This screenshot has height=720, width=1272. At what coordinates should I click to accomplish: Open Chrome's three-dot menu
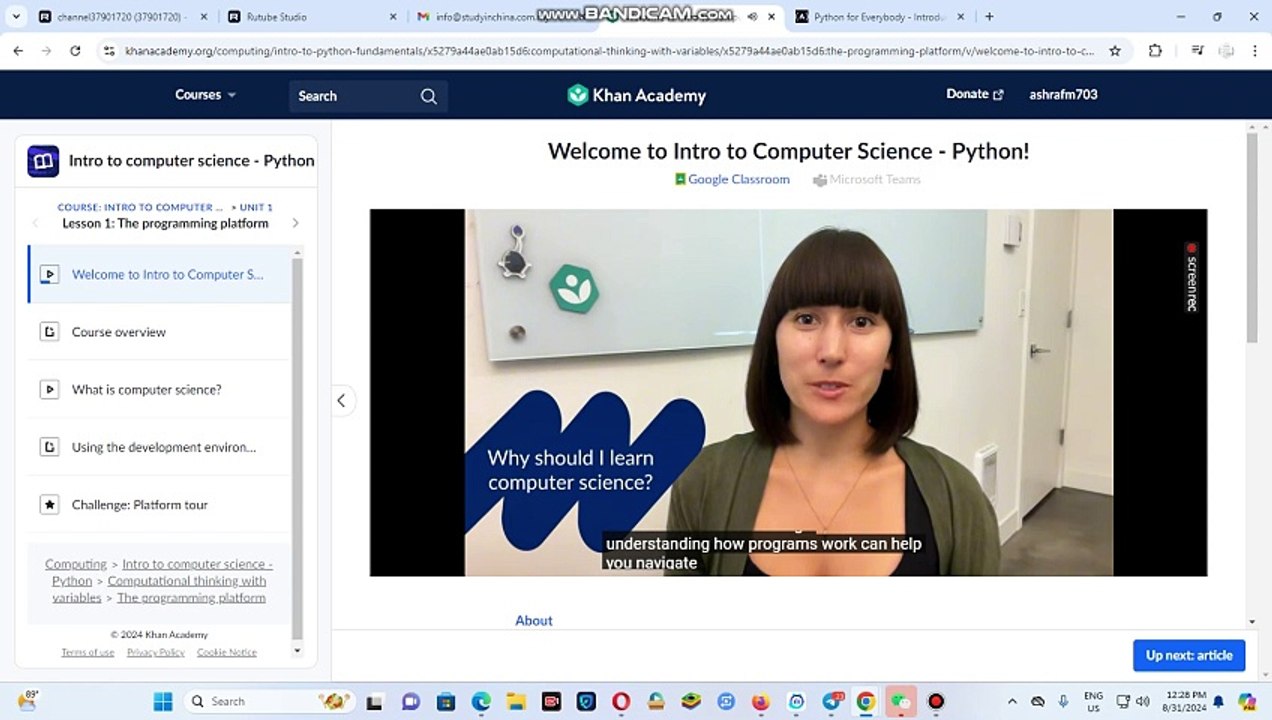coord(1254,50)
